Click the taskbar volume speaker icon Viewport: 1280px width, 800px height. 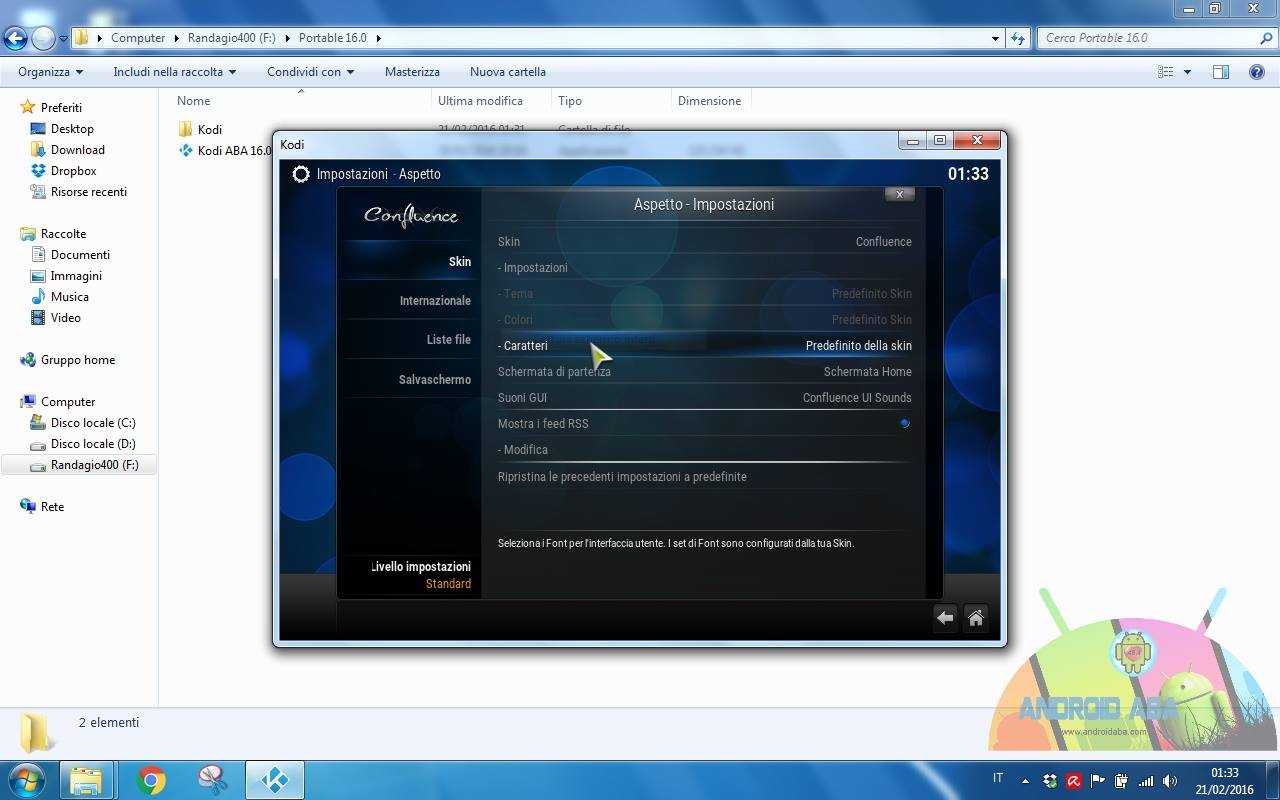point(1170,780)
